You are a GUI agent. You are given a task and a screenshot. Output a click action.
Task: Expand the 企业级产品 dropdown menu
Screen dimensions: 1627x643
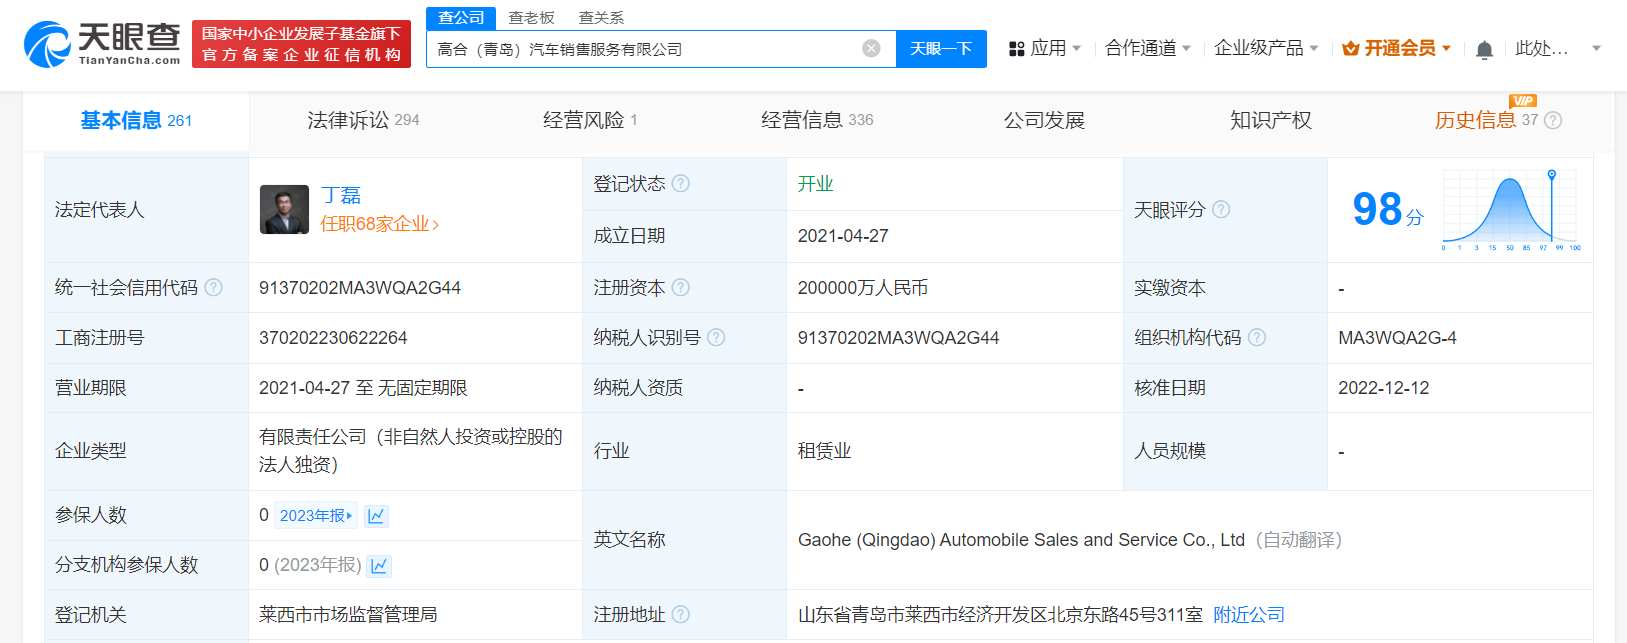point(1314,48)
